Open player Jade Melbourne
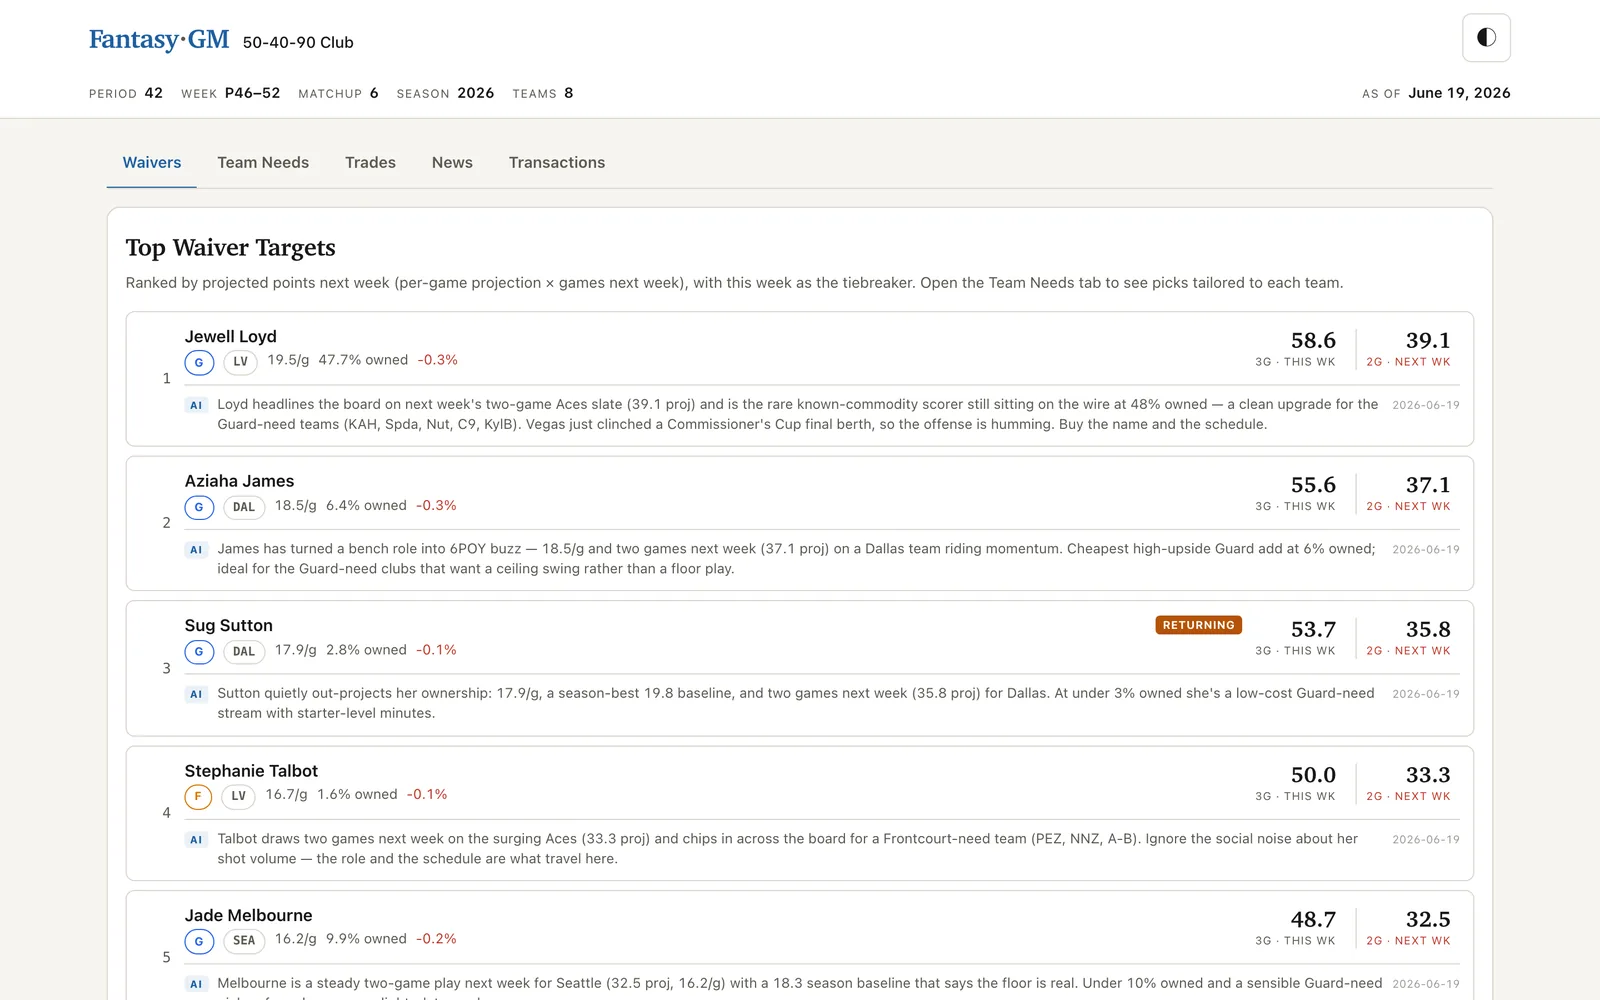This screenshot has width=1600, height=1000. click(248, 915)
